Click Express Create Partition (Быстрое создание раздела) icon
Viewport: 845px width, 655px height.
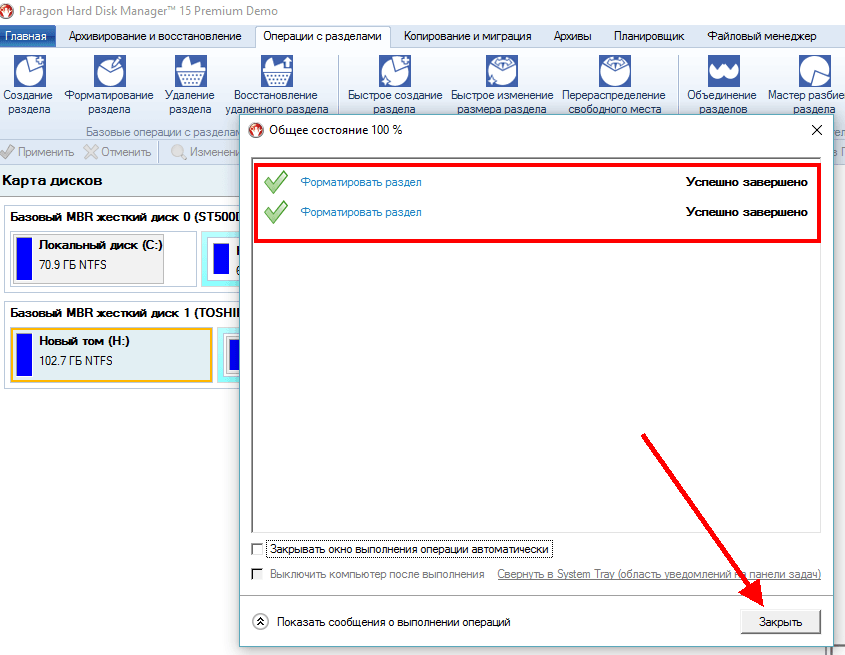point(395,73)
